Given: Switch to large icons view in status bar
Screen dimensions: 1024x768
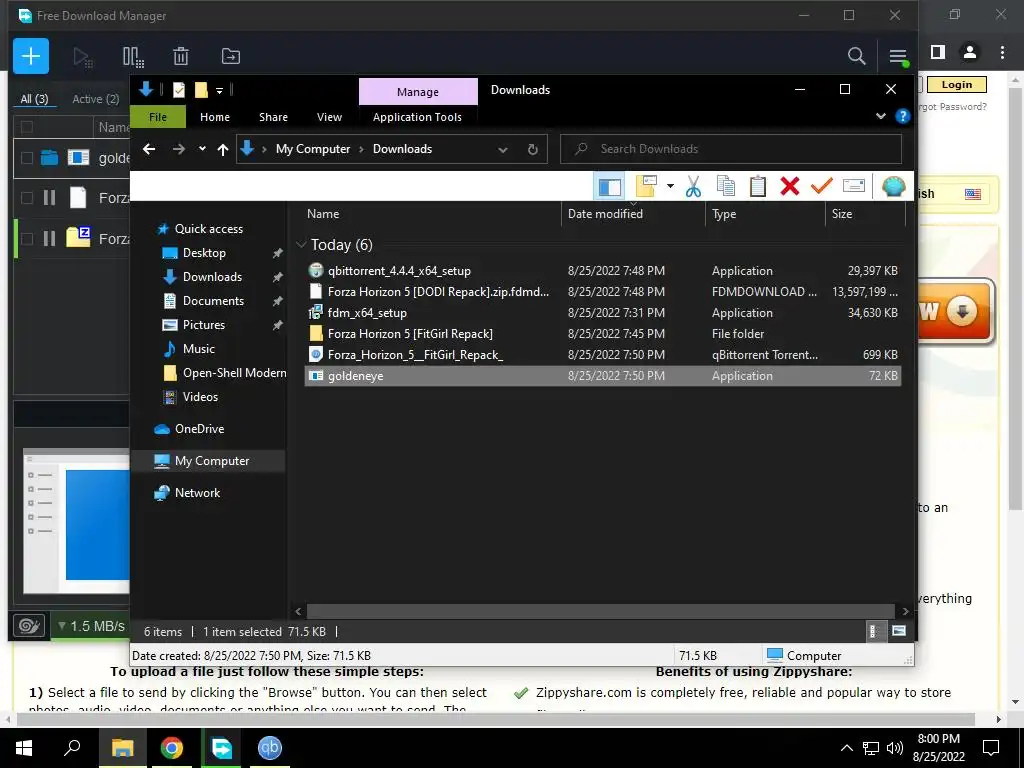Looking at the screenshot, I should (899, 631).
